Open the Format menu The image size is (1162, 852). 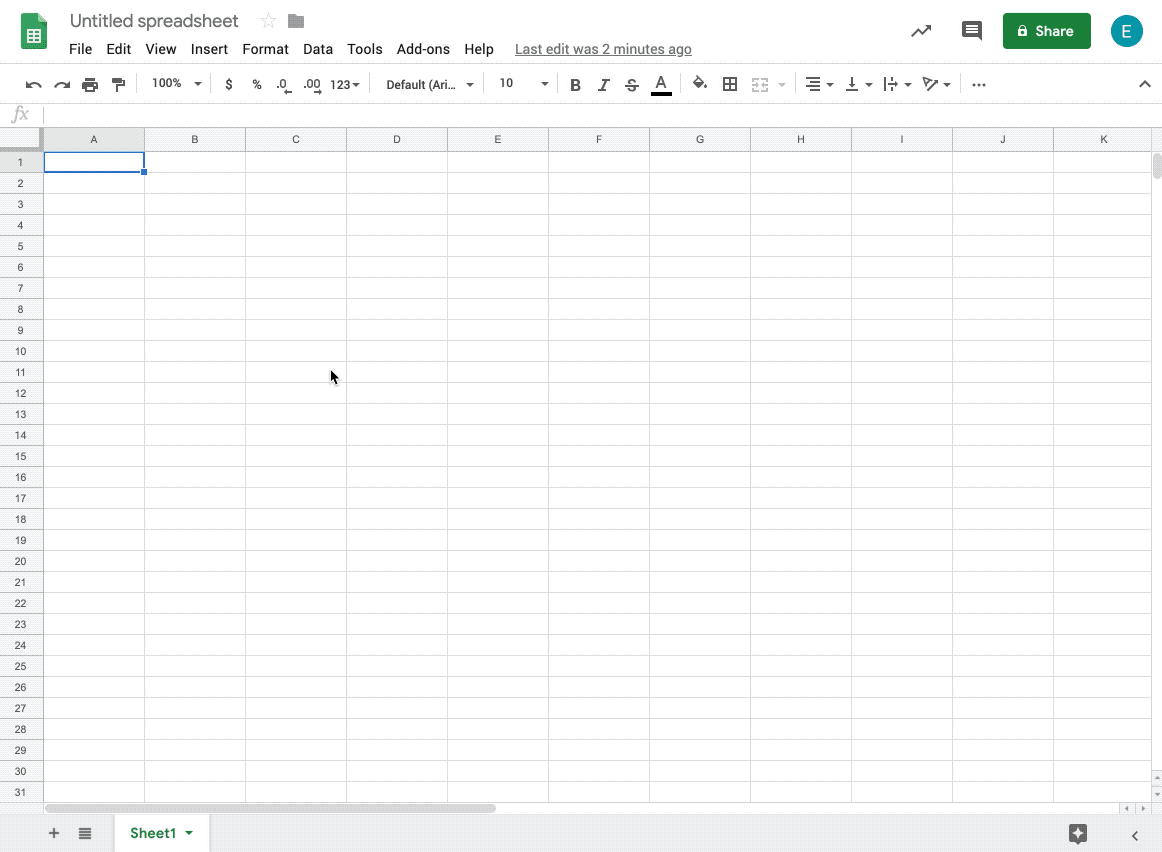(265, 49)
